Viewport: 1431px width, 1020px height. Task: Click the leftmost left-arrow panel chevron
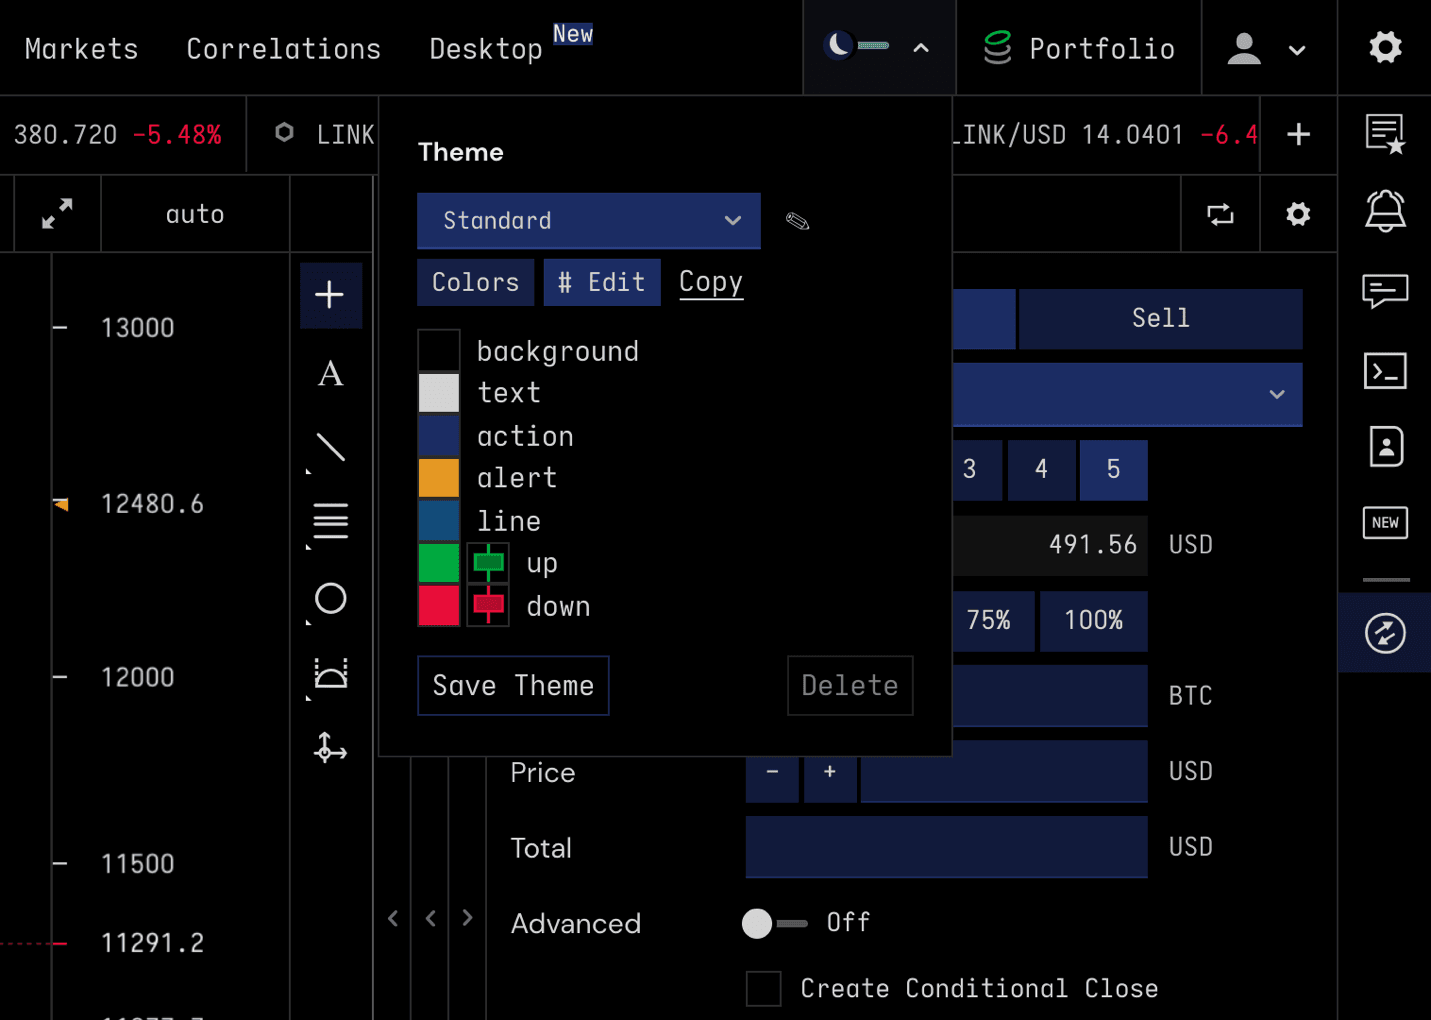[393, 918]
